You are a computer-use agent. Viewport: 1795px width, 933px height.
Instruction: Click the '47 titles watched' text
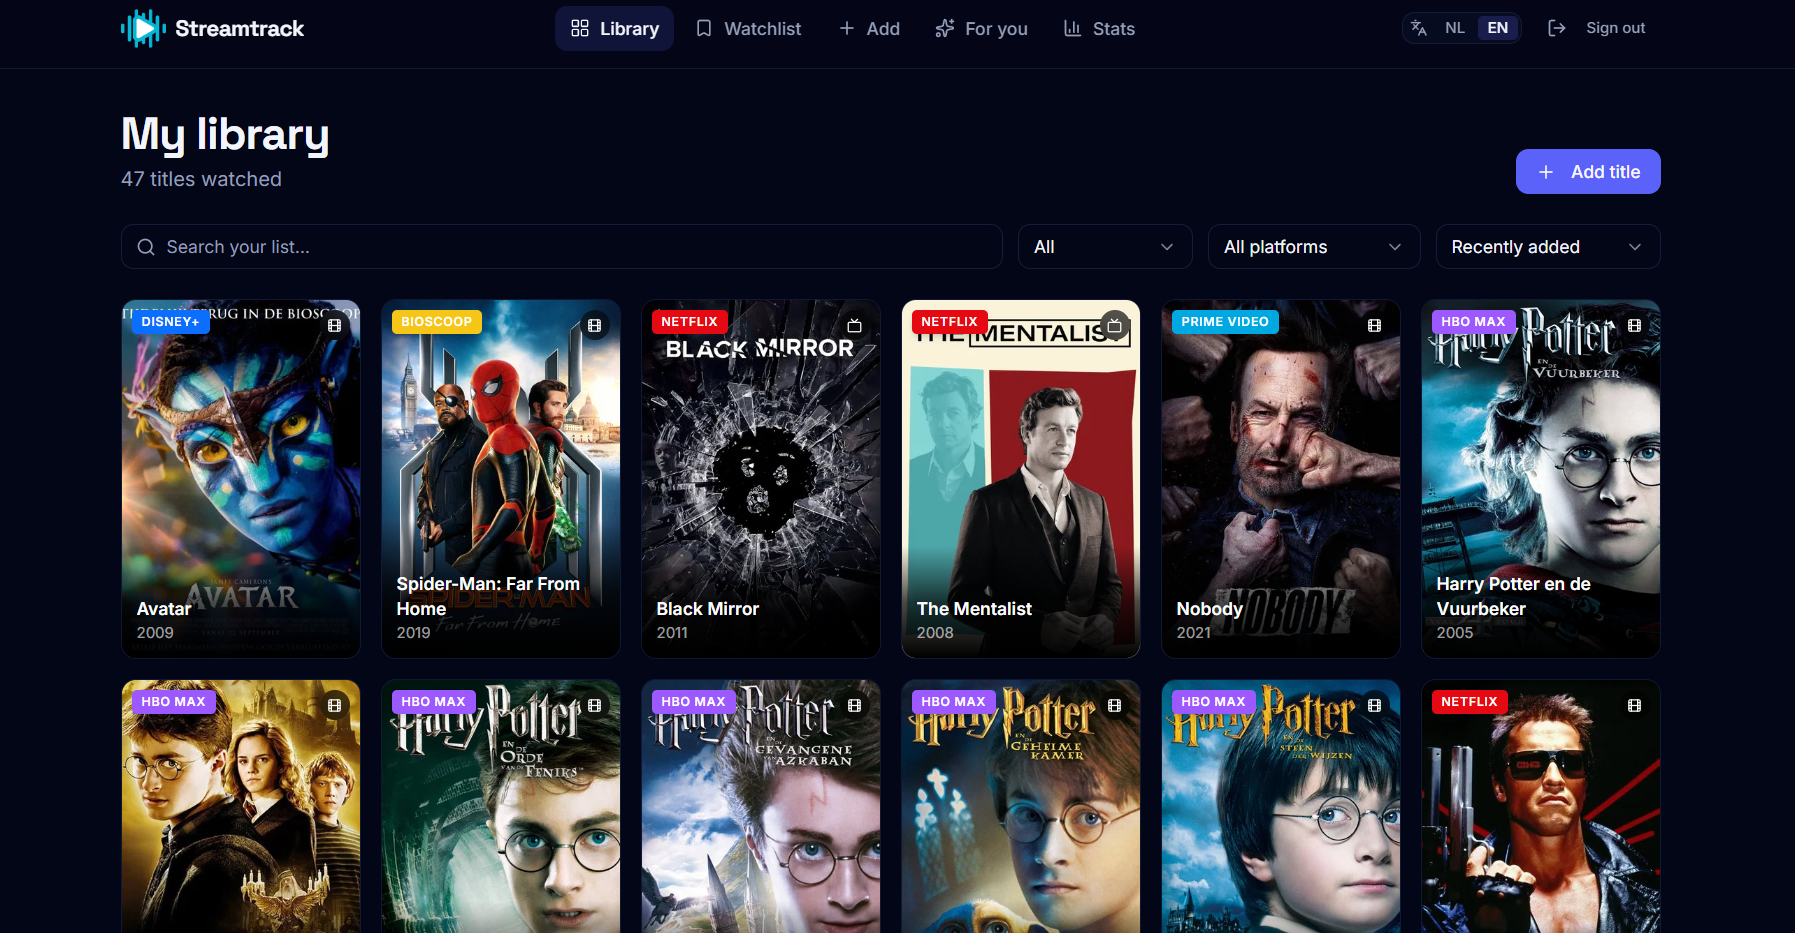point(202,179)
